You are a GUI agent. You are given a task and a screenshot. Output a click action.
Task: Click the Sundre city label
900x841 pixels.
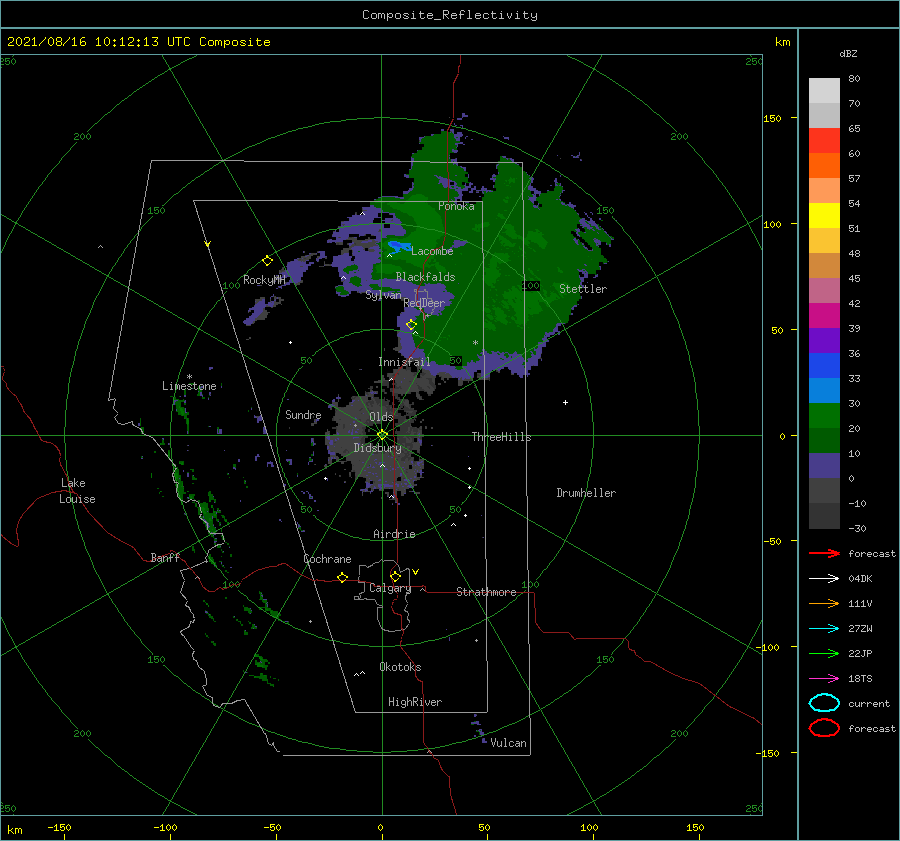303,414
